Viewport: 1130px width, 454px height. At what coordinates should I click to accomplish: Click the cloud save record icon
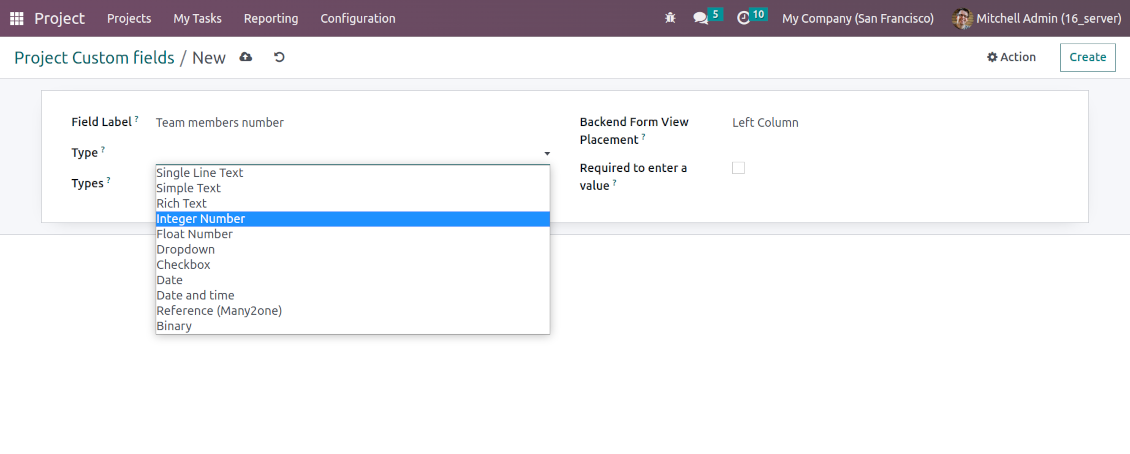click(246, 58)
